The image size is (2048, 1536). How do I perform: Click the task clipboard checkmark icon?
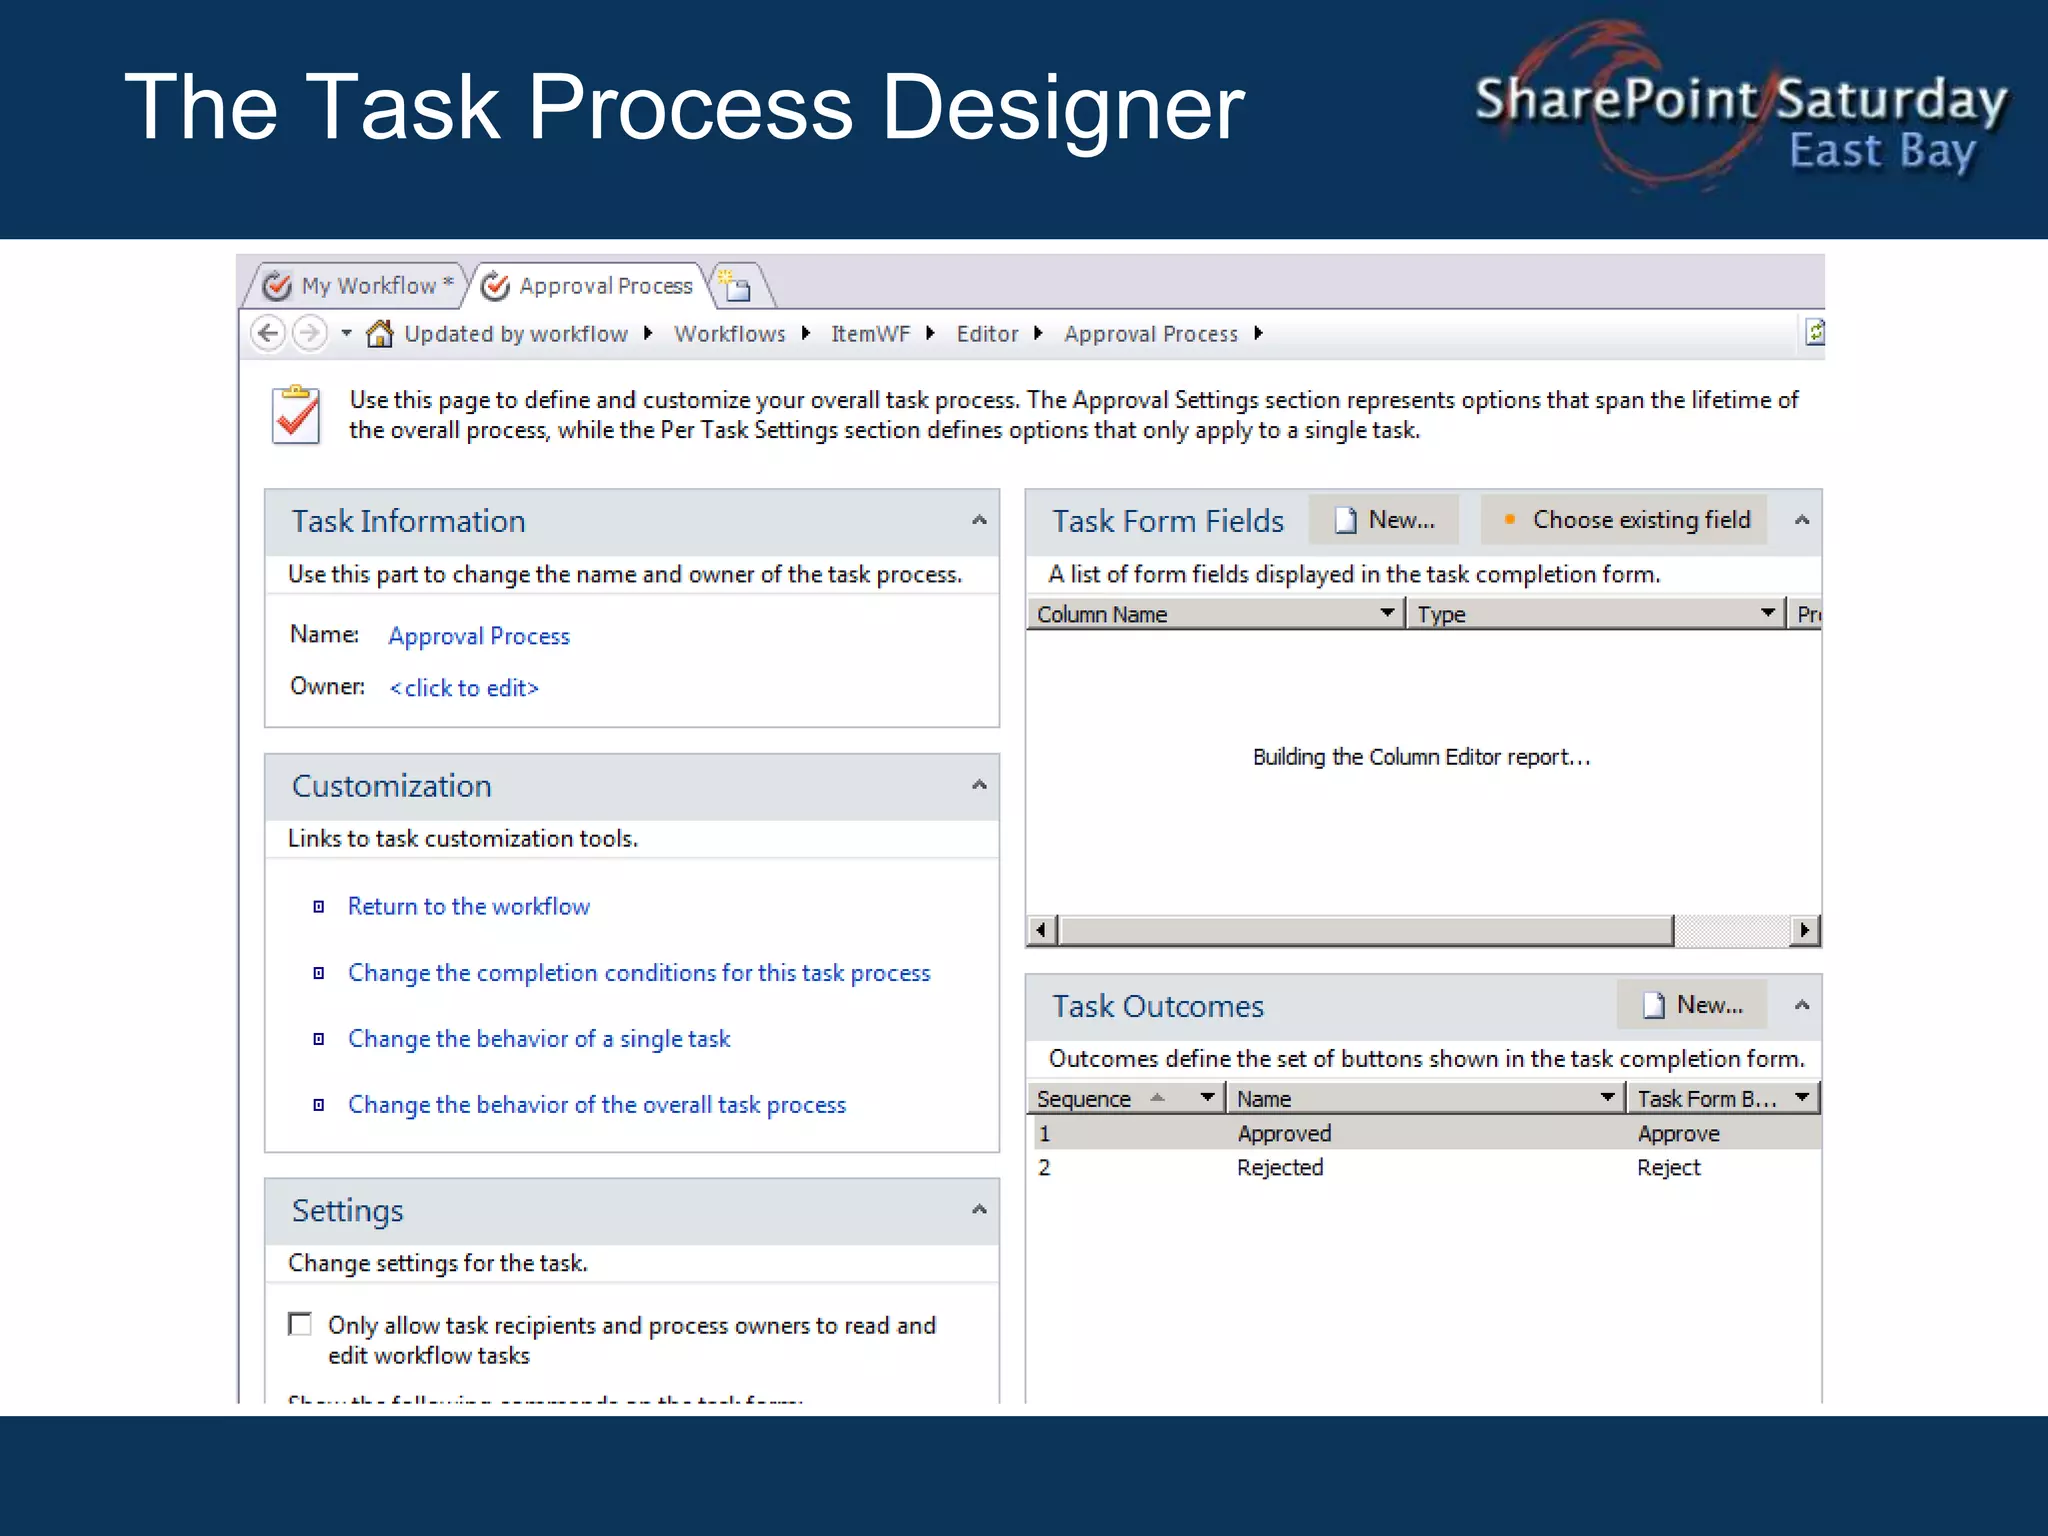tap(296, 414)
